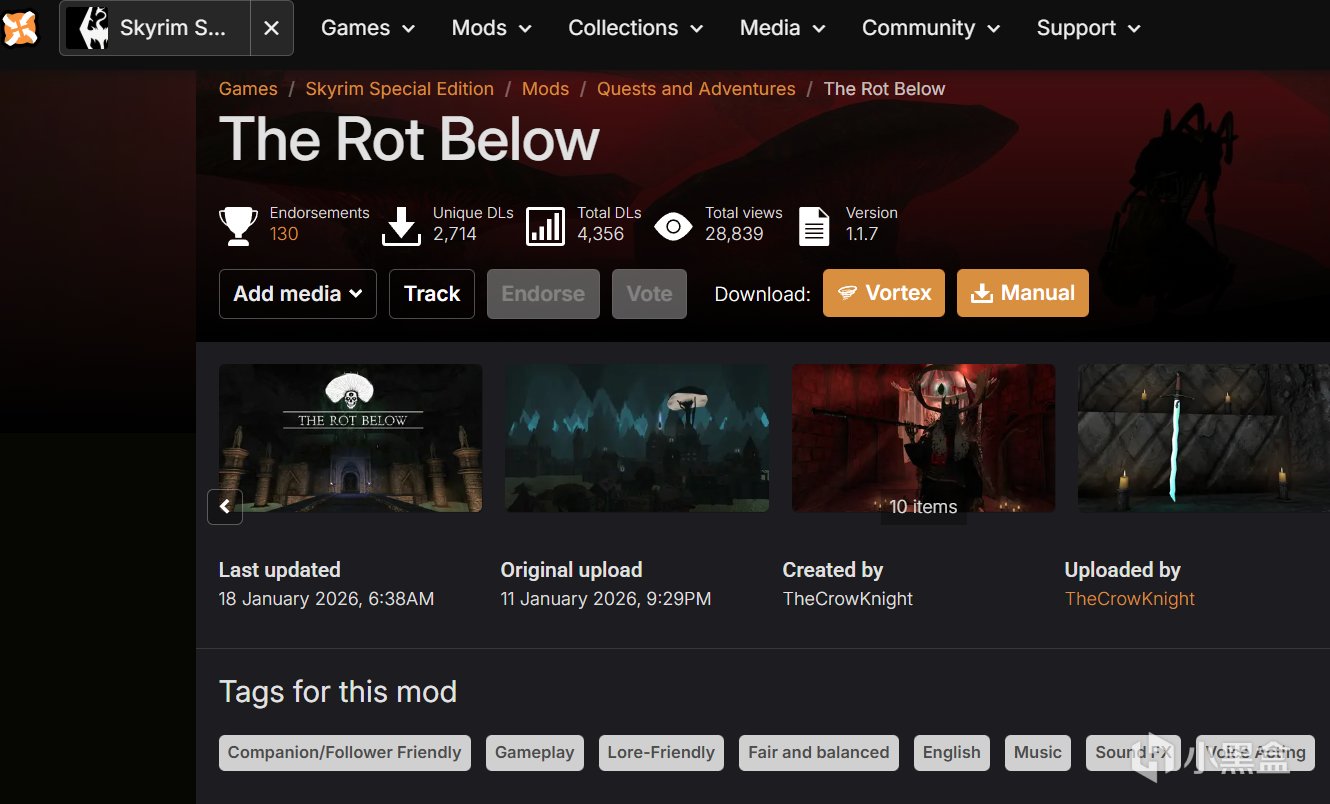Viewport: 1330px width, 804px height.
Task: Expand the Media menu
Action: tap(783, 28)
